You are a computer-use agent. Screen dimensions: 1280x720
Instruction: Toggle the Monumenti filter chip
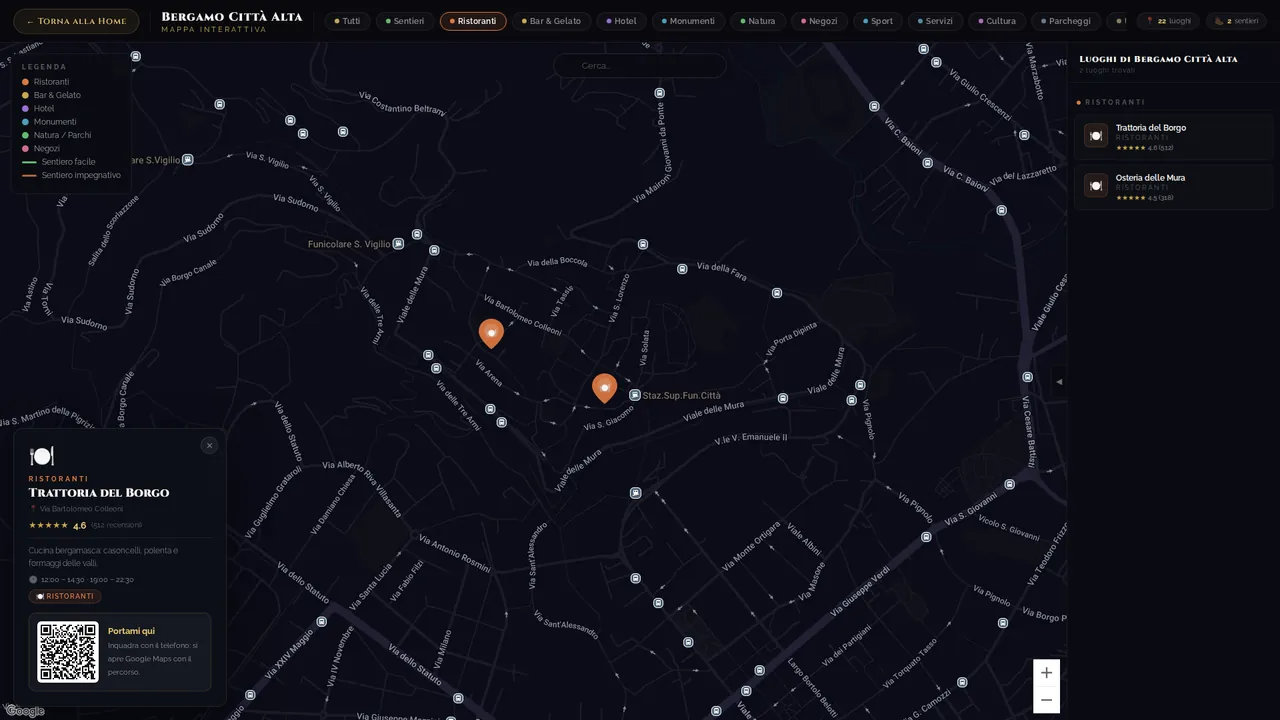point(688,21)
